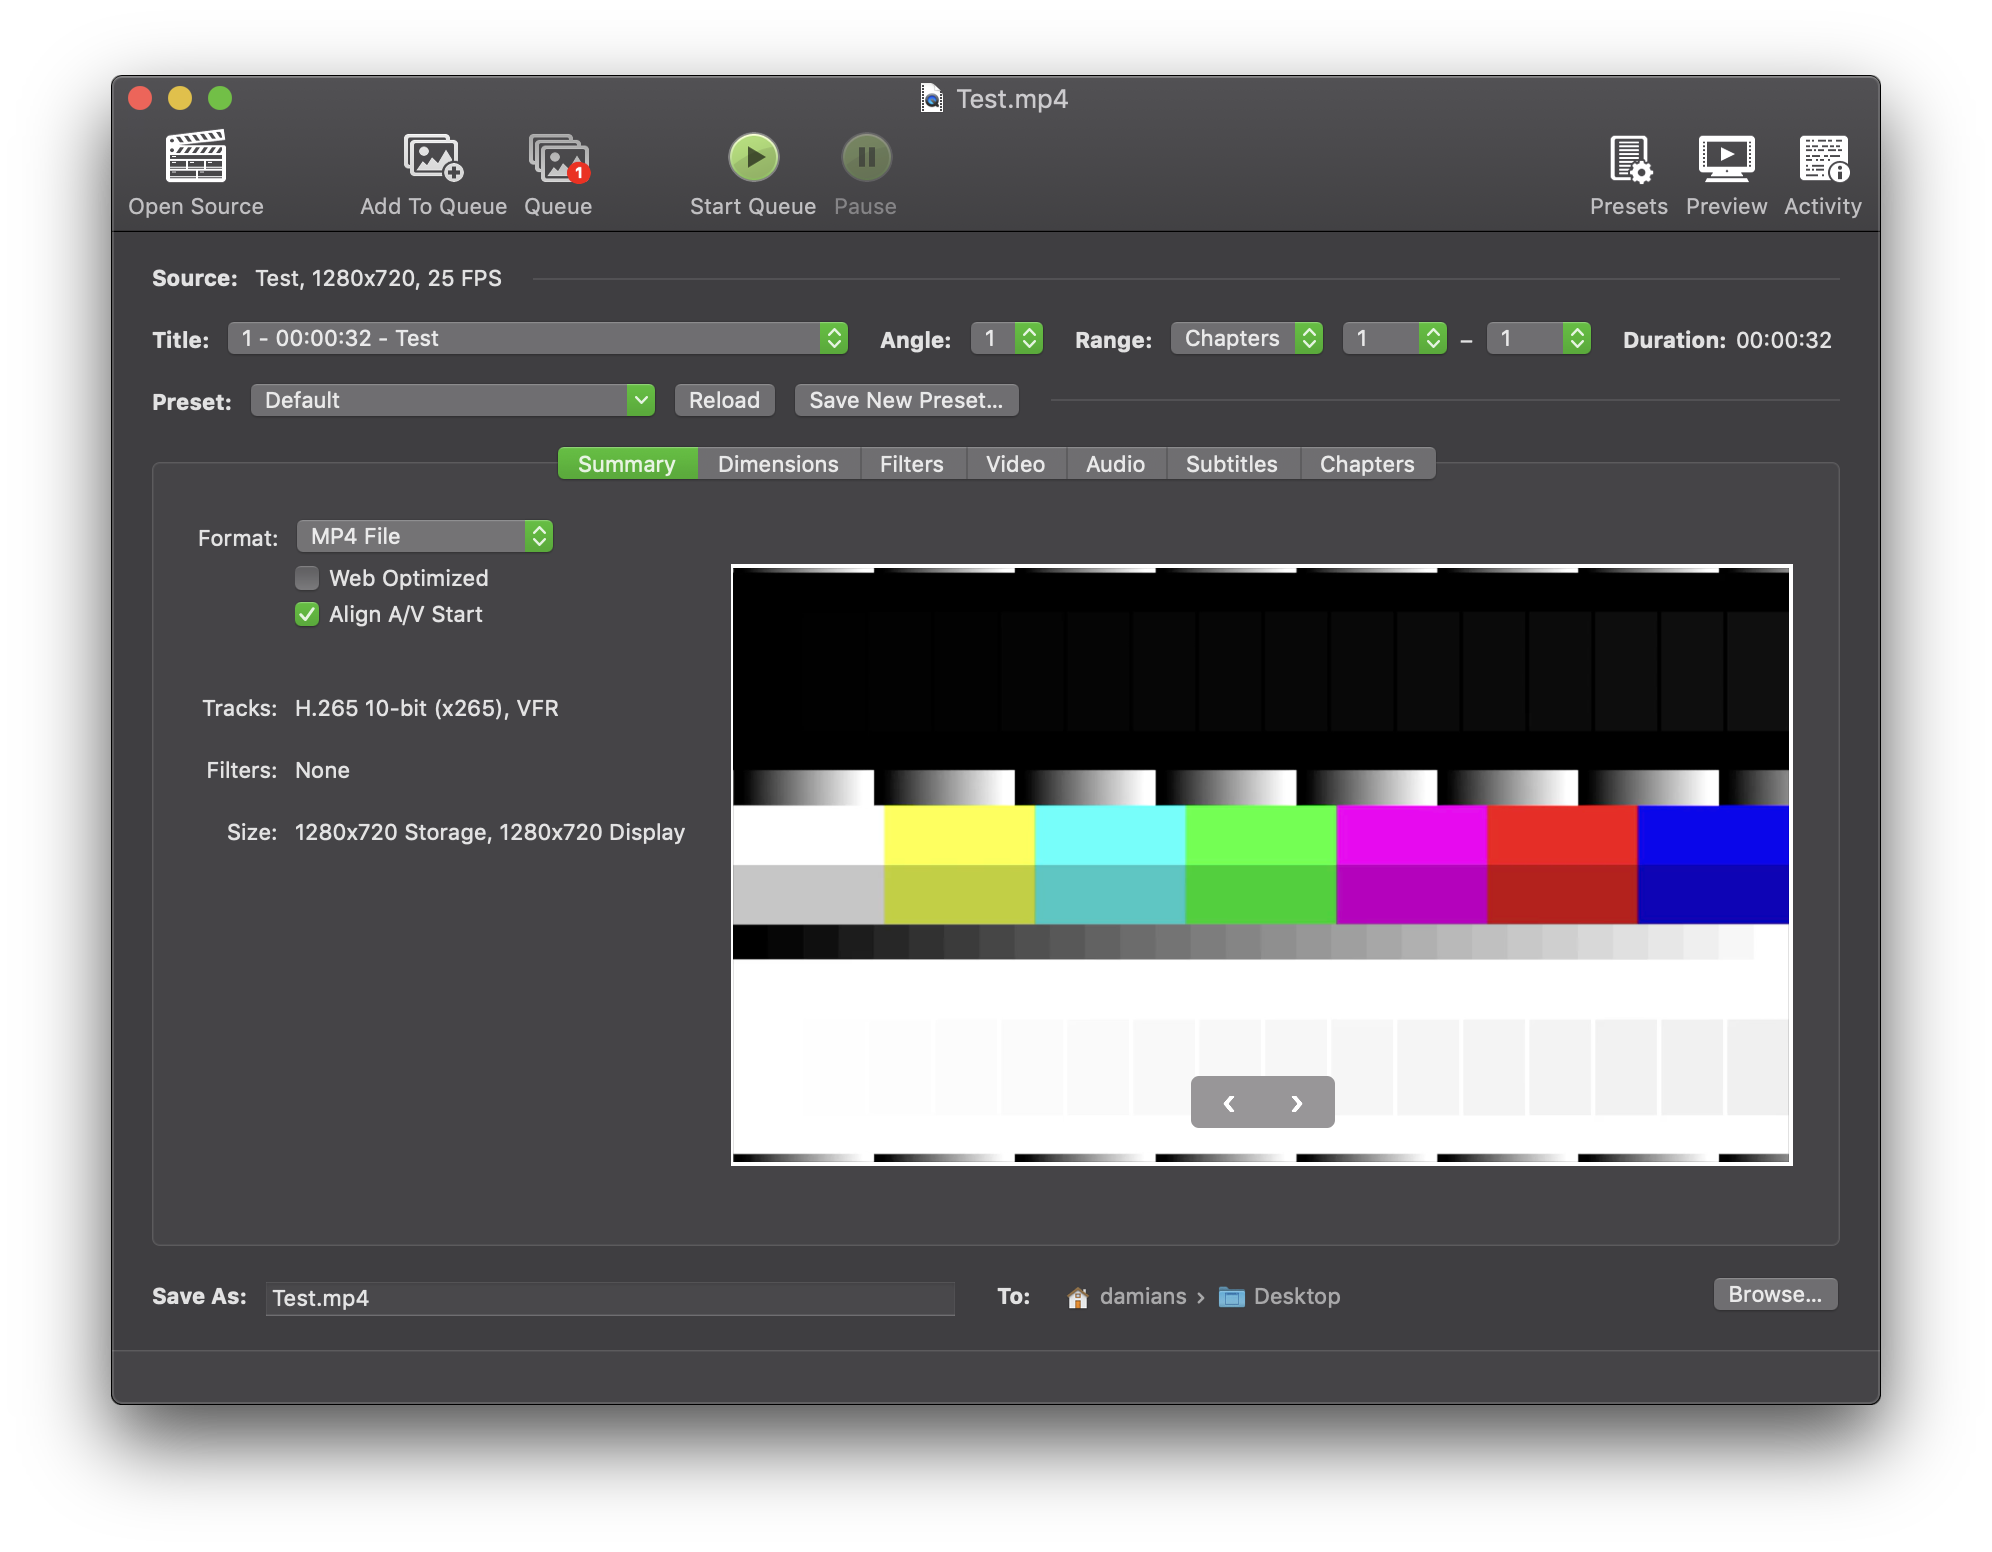Start the encode queue

(x=753, y=157)
